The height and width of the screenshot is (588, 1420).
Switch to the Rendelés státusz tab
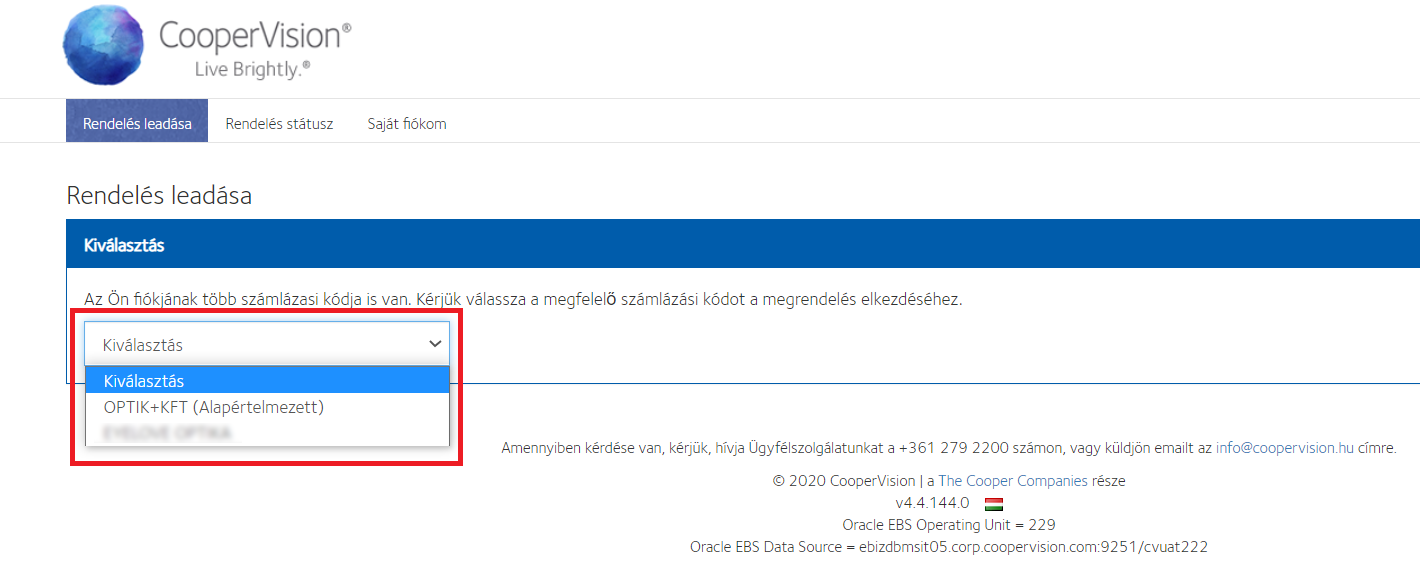click(x=279, y=124)
